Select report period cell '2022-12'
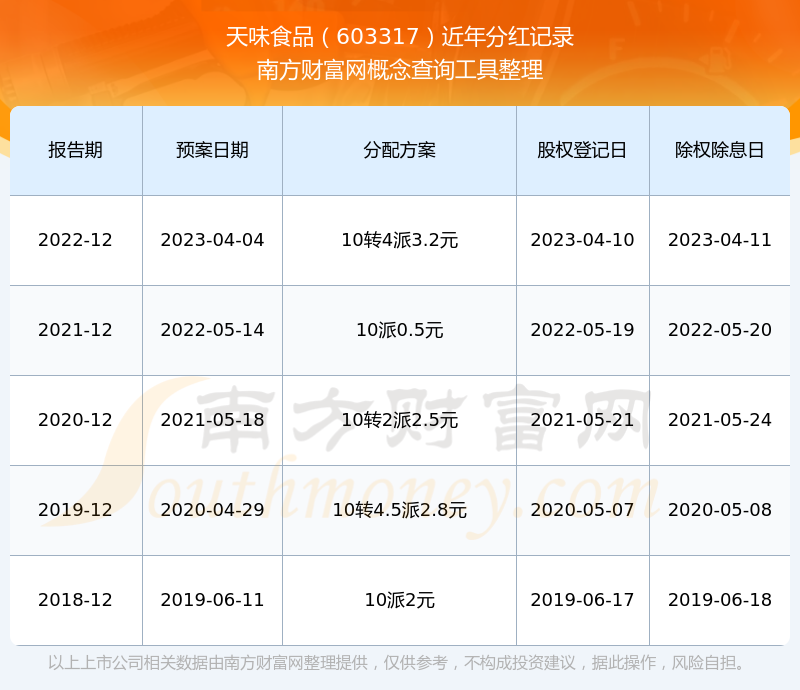Screen dimensions: 800x690 click(x=76, y=240)
